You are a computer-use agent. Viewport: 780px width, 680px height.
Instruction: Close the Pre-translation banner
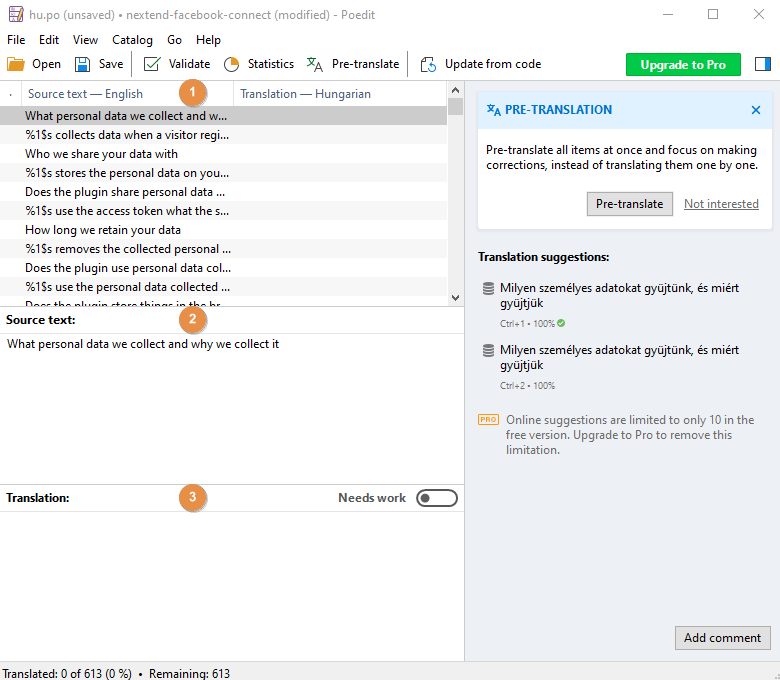tap(756, 110)
